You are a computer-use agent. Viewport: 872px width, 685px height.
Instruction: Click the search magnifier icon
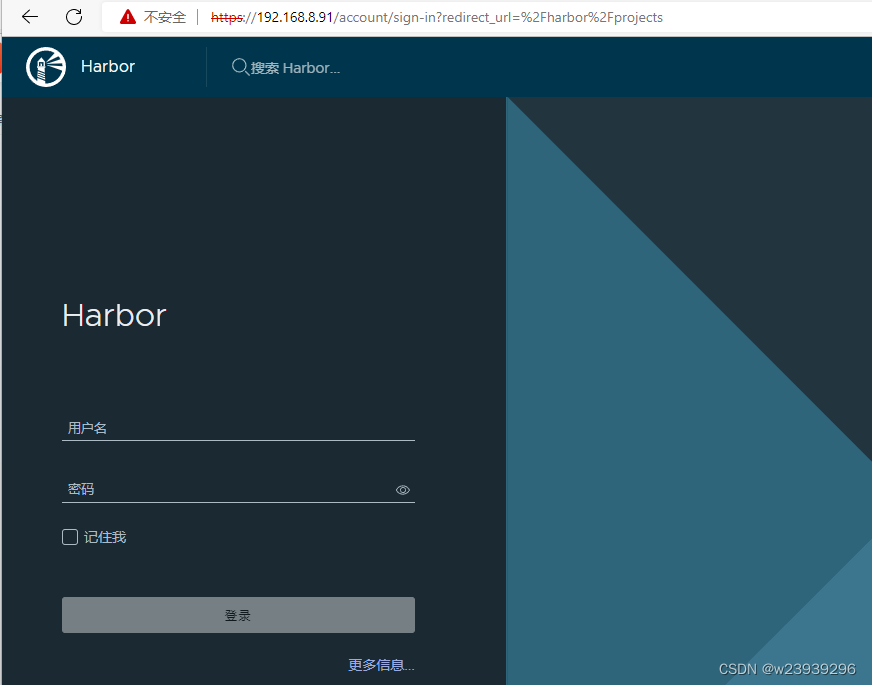point(240,67)
